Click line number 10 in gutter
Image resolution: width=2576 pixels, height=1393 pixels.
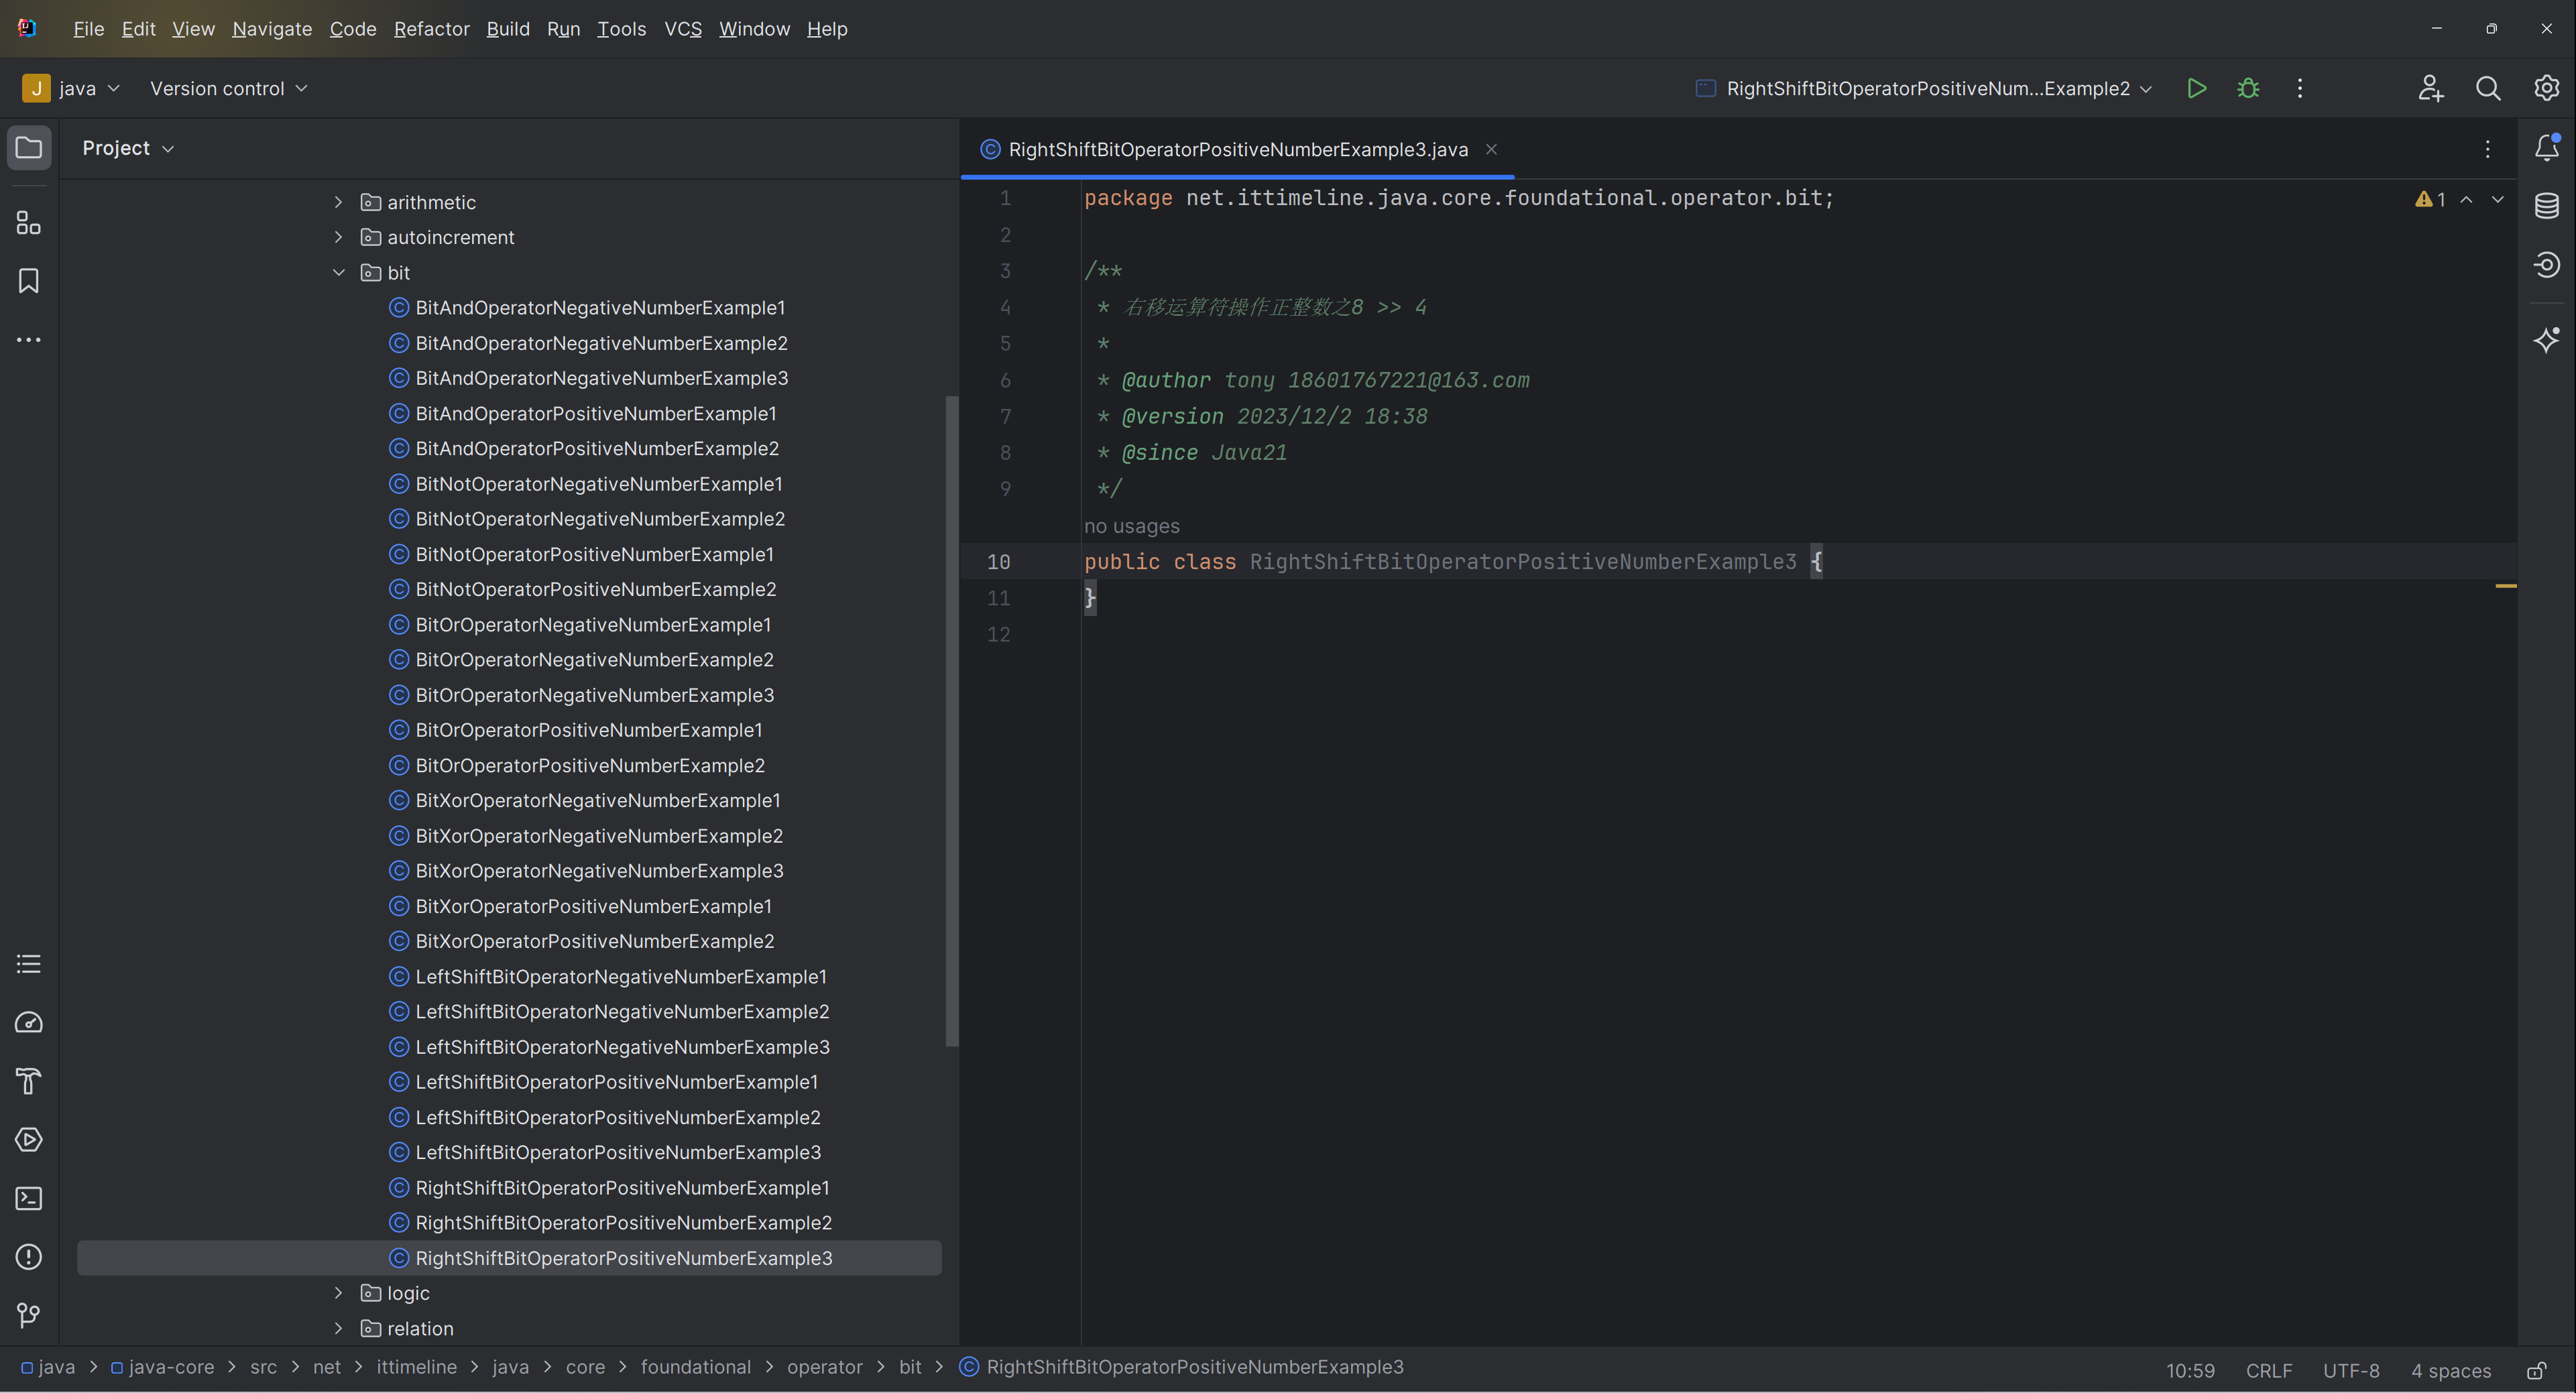[x=998, y=562]
